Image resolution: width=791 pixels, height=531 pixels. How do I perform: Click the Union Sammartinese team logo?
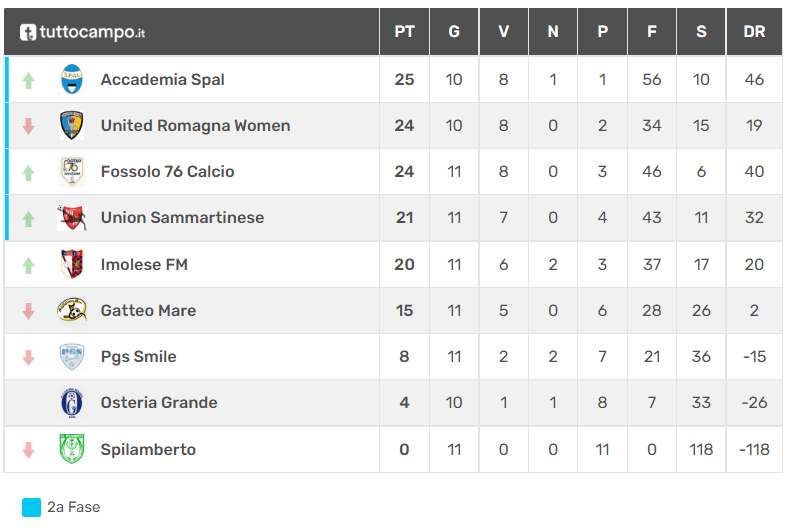72,217
